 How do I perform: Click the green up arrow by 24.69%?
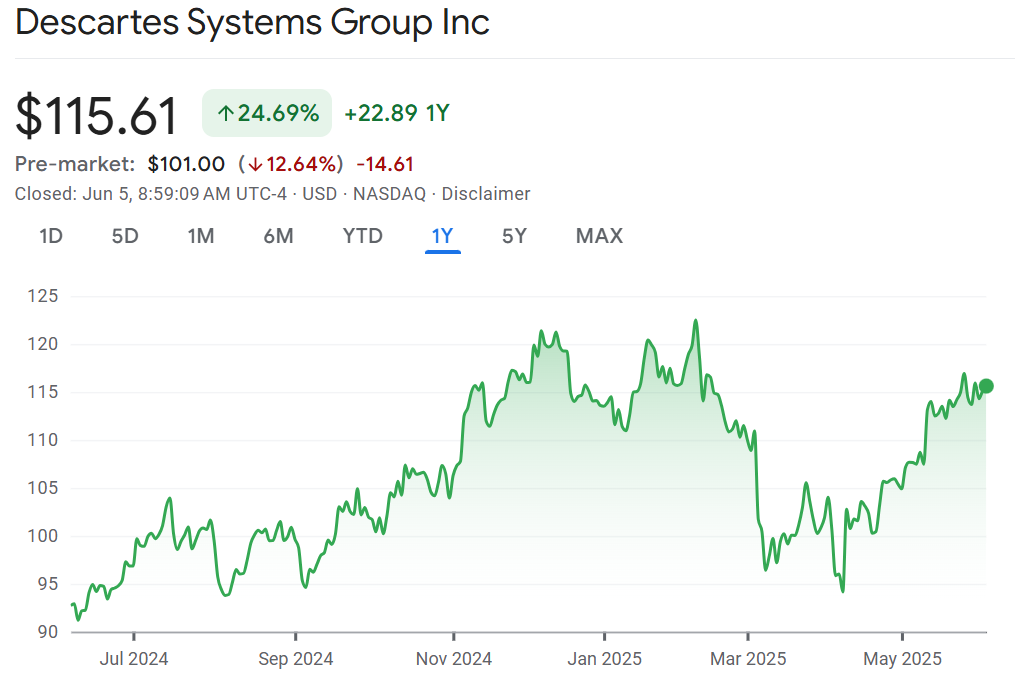(x=225, y=114)
